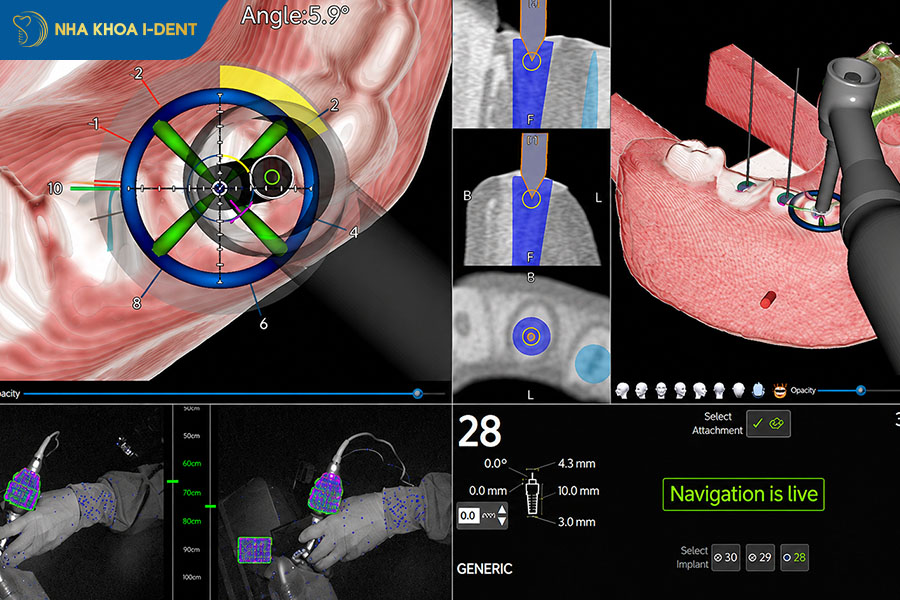
Task: Select the right-profile head view icon
Action: (700, 390)
